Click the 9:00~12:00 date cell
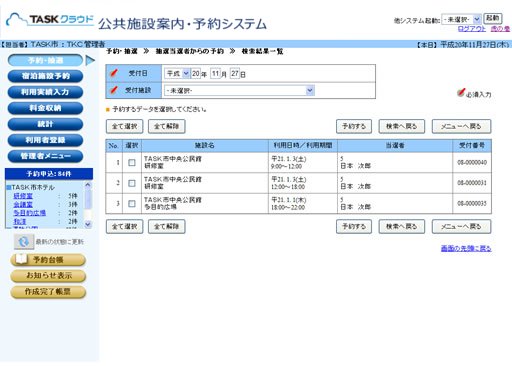The image size is (512, 366). [303, 162]
